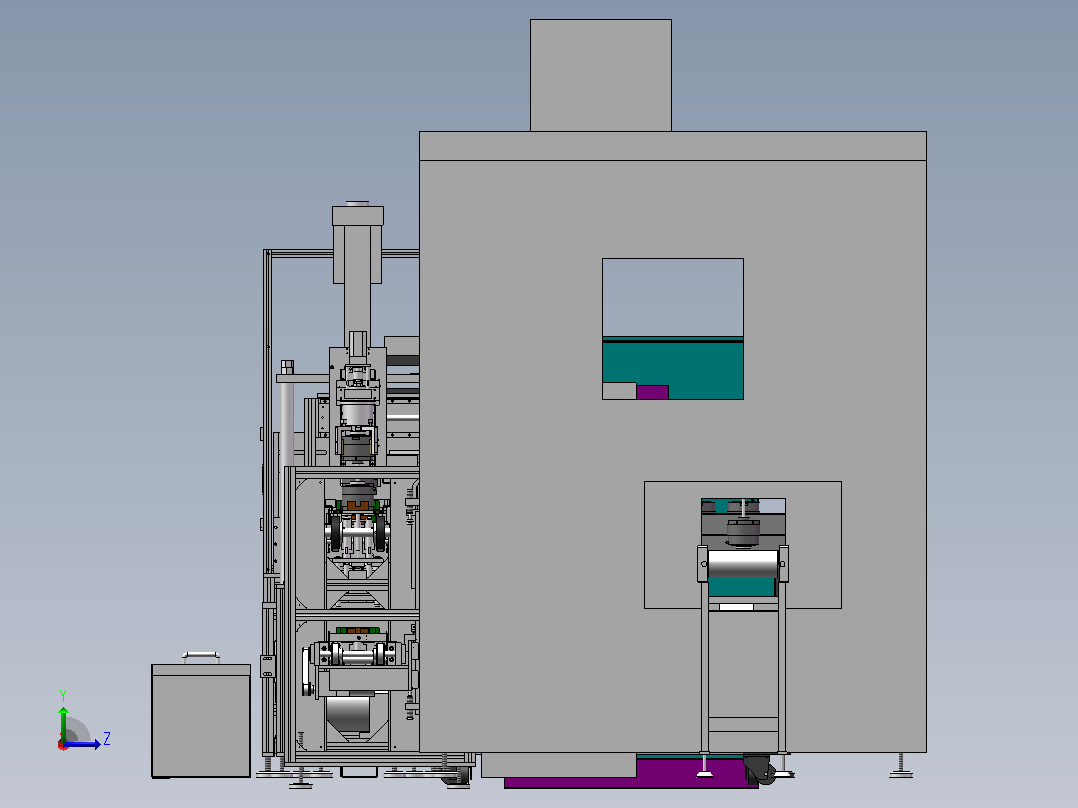1078x808 pixels.
Task: Select the leveling foot at the far right
Action: coord(901,765)
